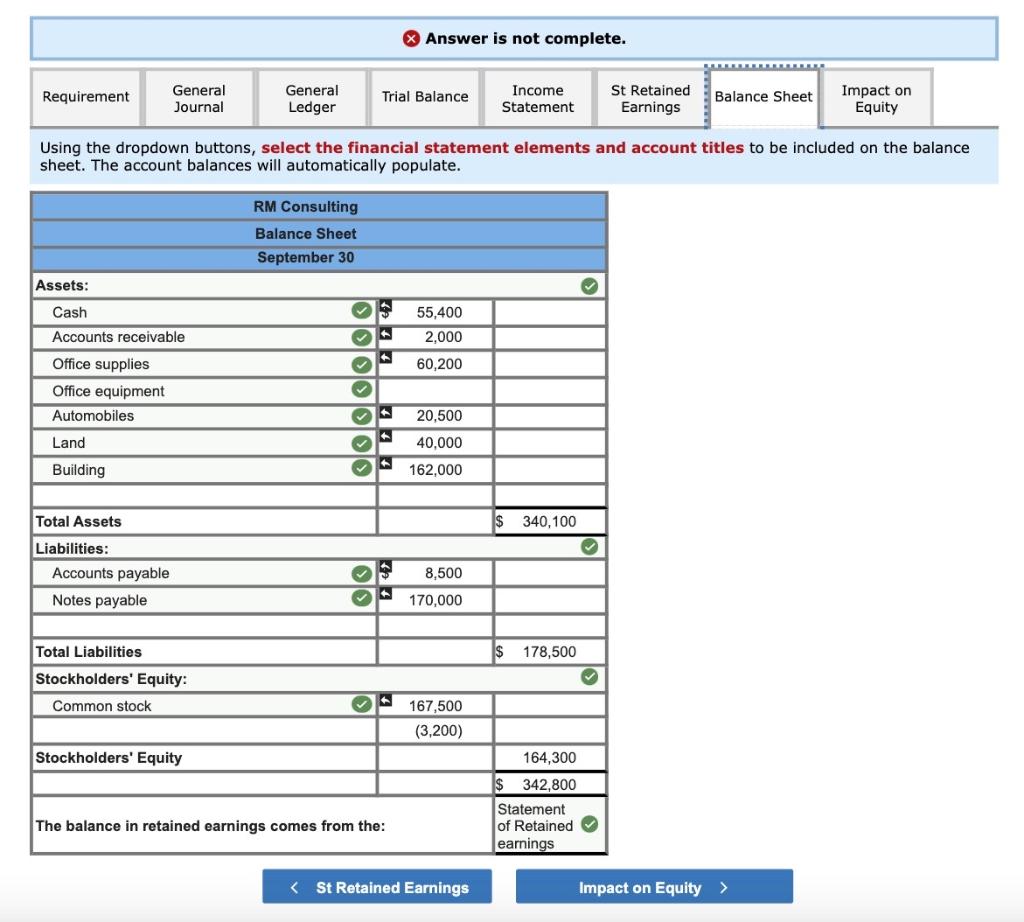The height and width of the screenshot is (922, 1024).
Task: Click the red X error icon
Action: coord(411,39)
